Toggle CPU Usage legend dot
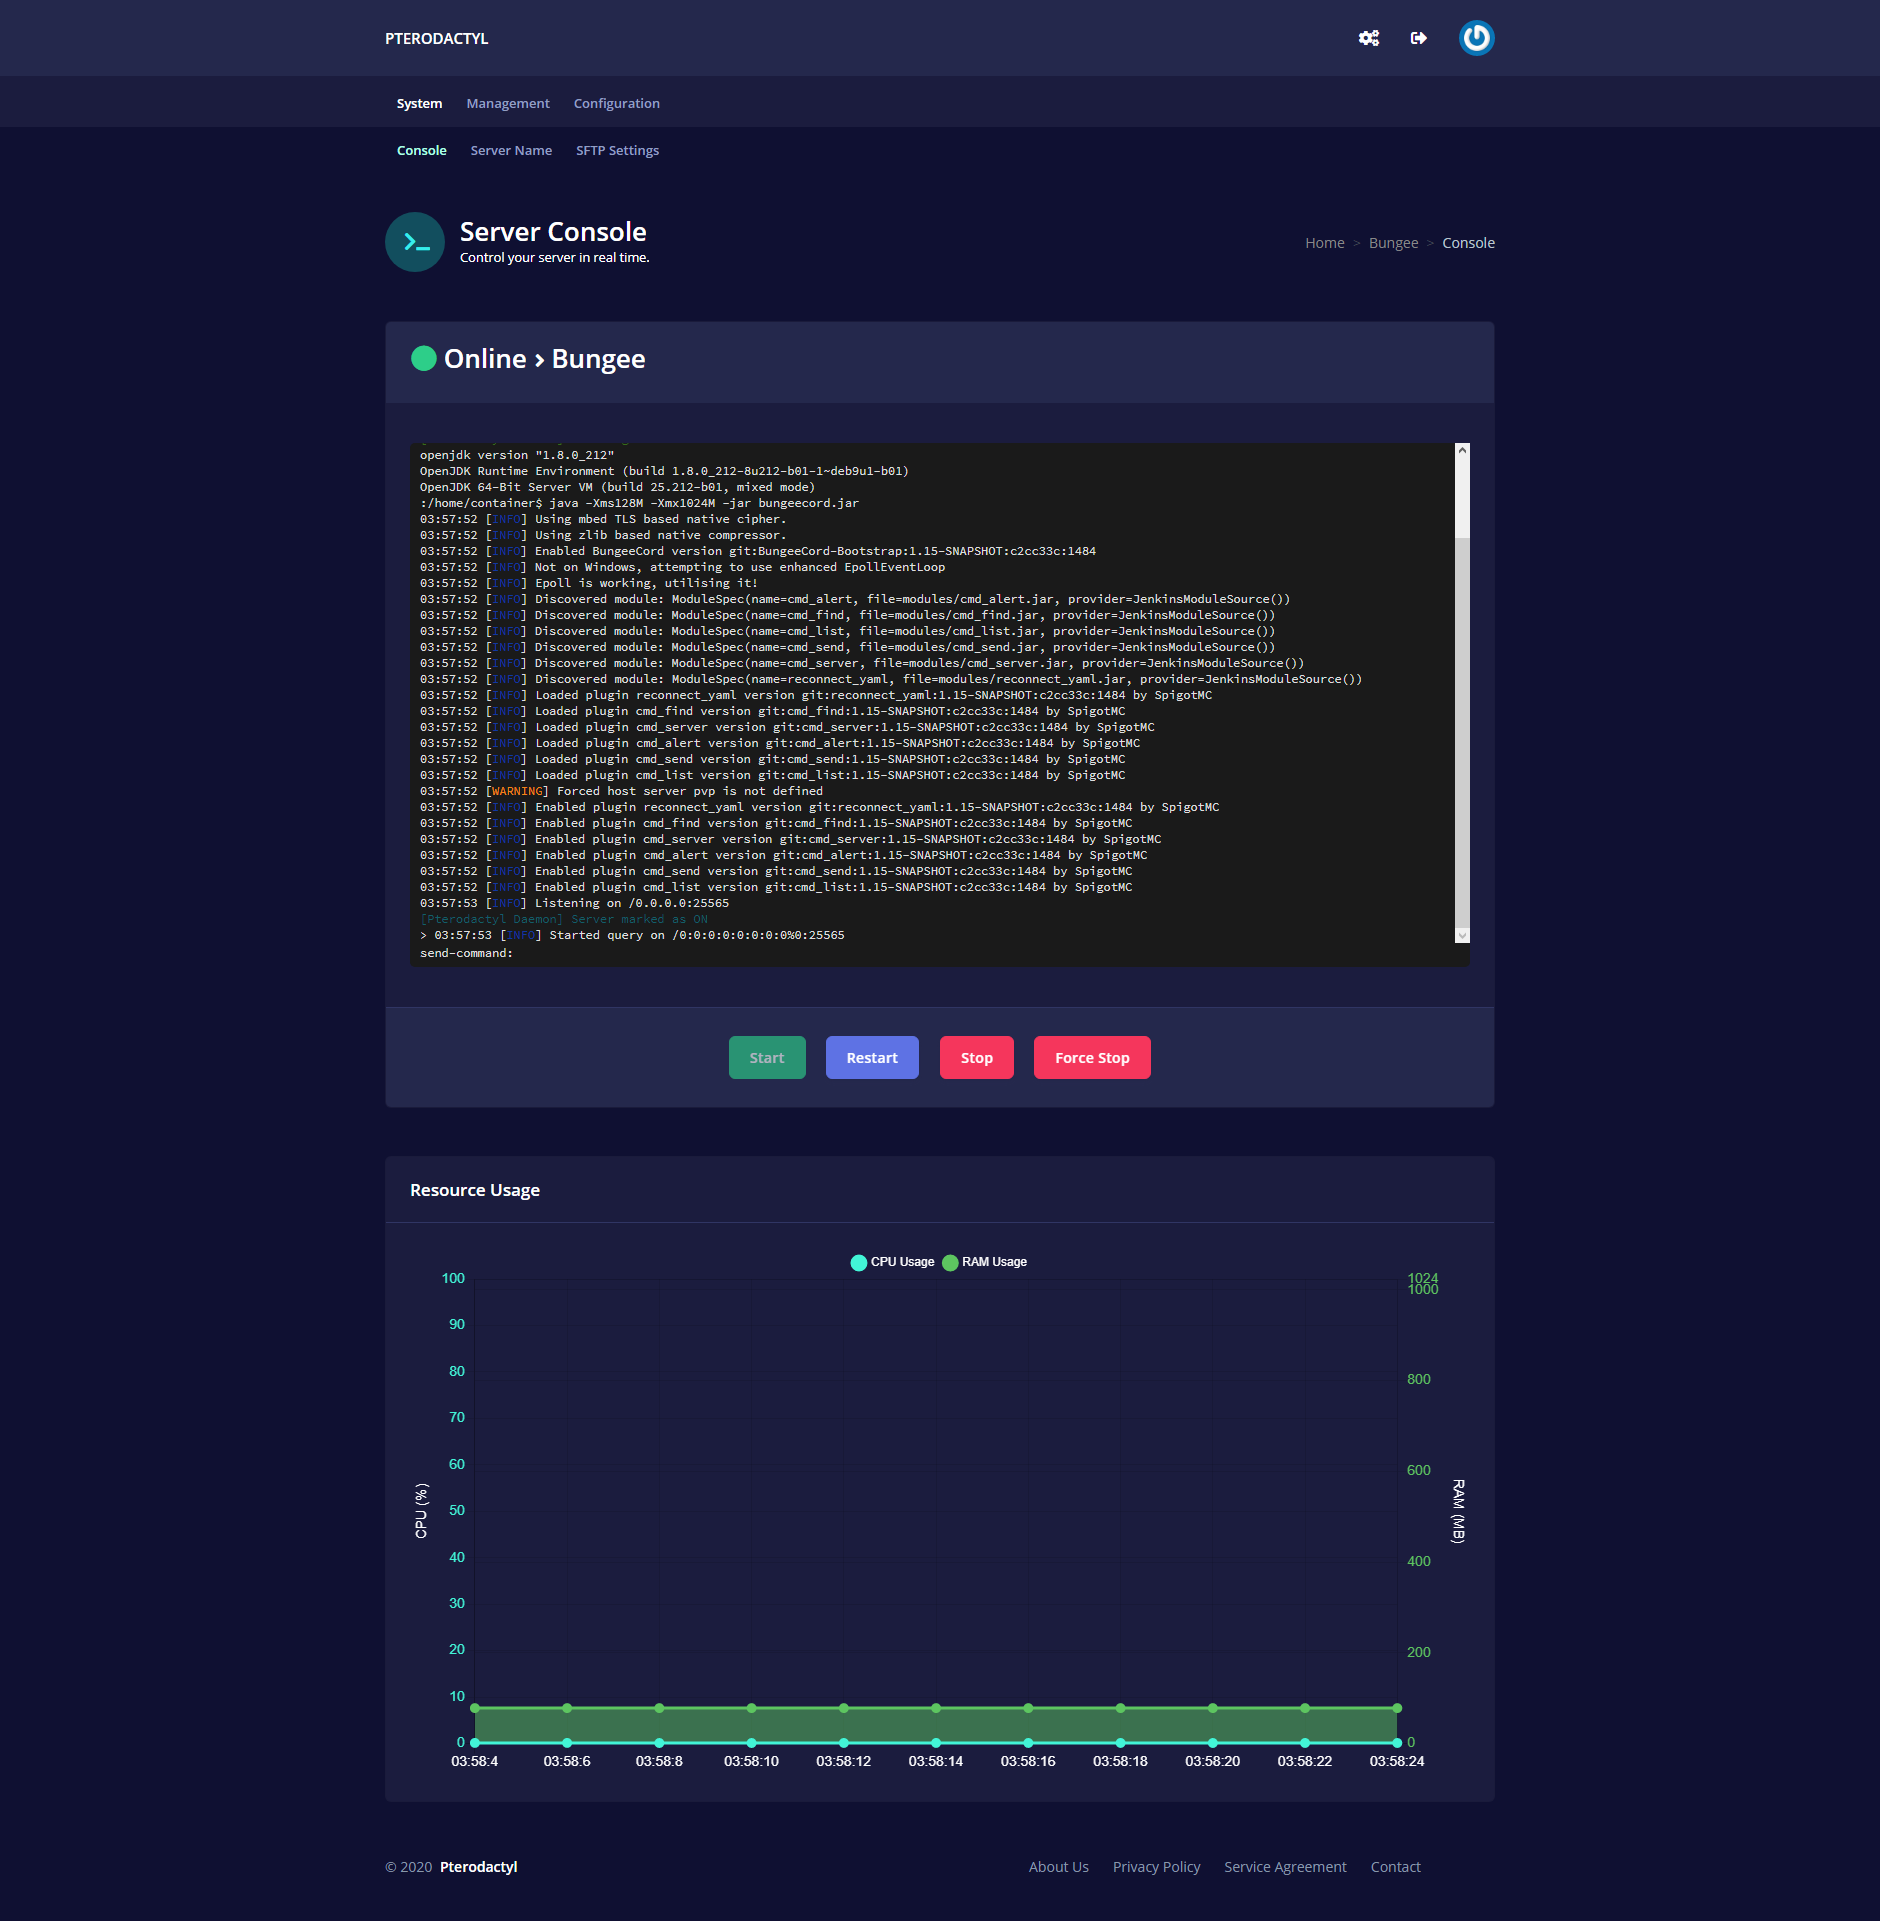Viewport: 1880px width, 1921px height. tap(858, 1262)
